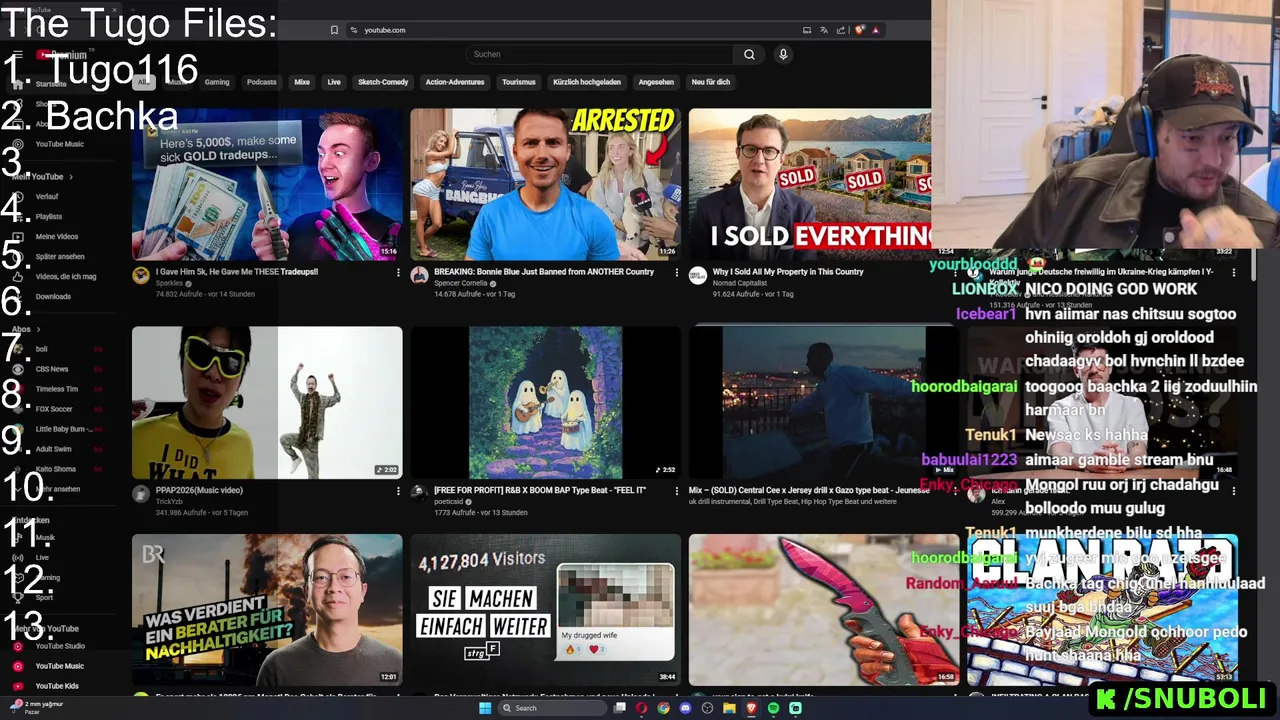Open the Brave Rewards triangle icon

point(875,30)
